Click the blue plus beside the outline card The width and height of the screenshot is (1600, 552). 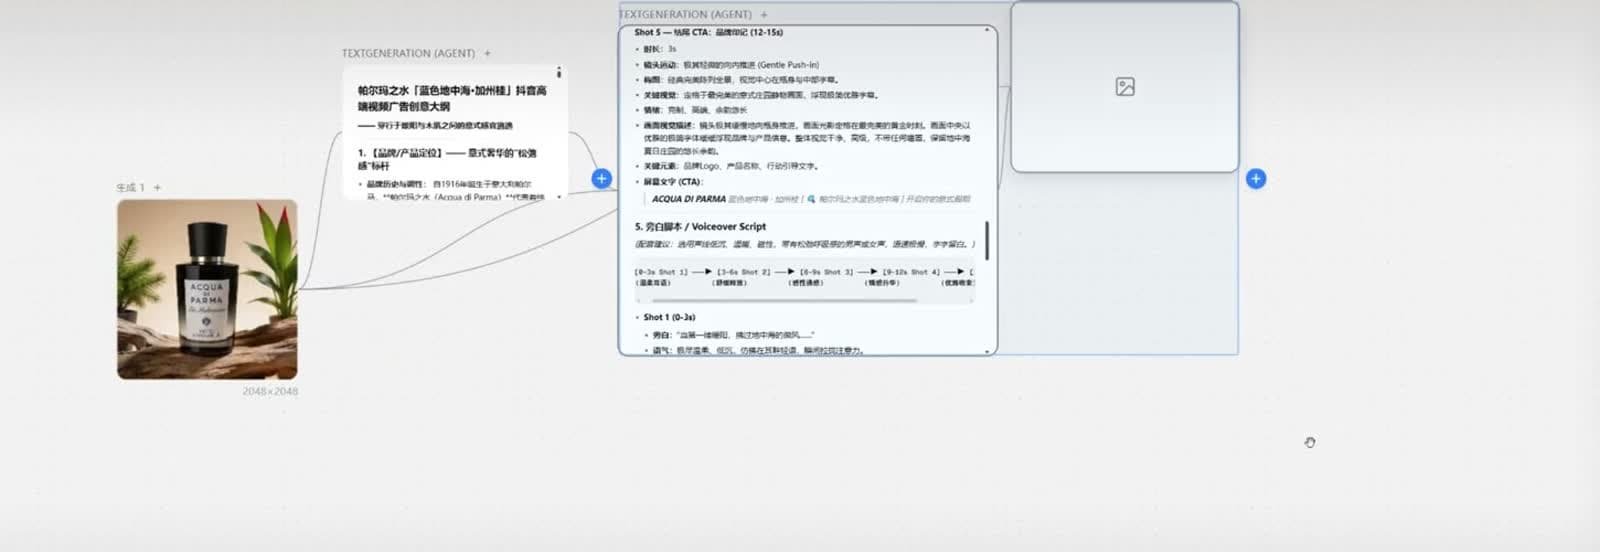point(601,178)
